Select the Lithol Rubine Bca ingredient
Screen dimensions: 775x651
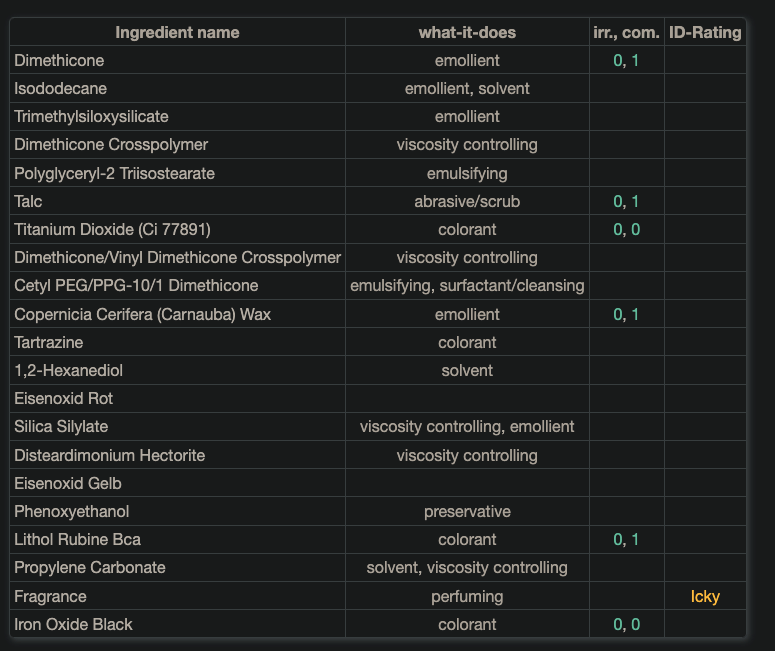coord(77,539)
